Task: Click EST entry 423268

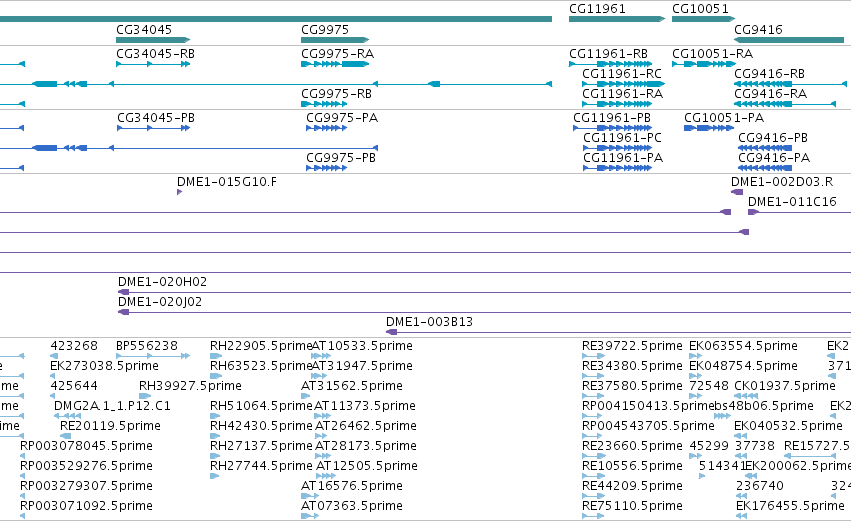Action: point(74,346)
